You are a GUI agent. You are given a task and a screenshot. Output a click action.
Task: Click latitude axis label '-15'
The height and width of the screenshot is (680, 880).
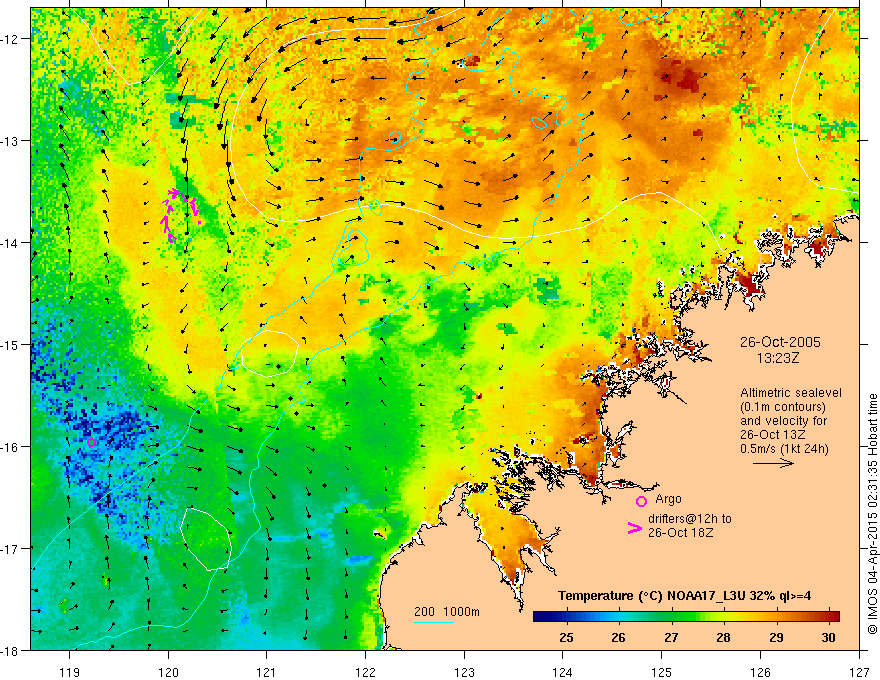tap(10, 344)
